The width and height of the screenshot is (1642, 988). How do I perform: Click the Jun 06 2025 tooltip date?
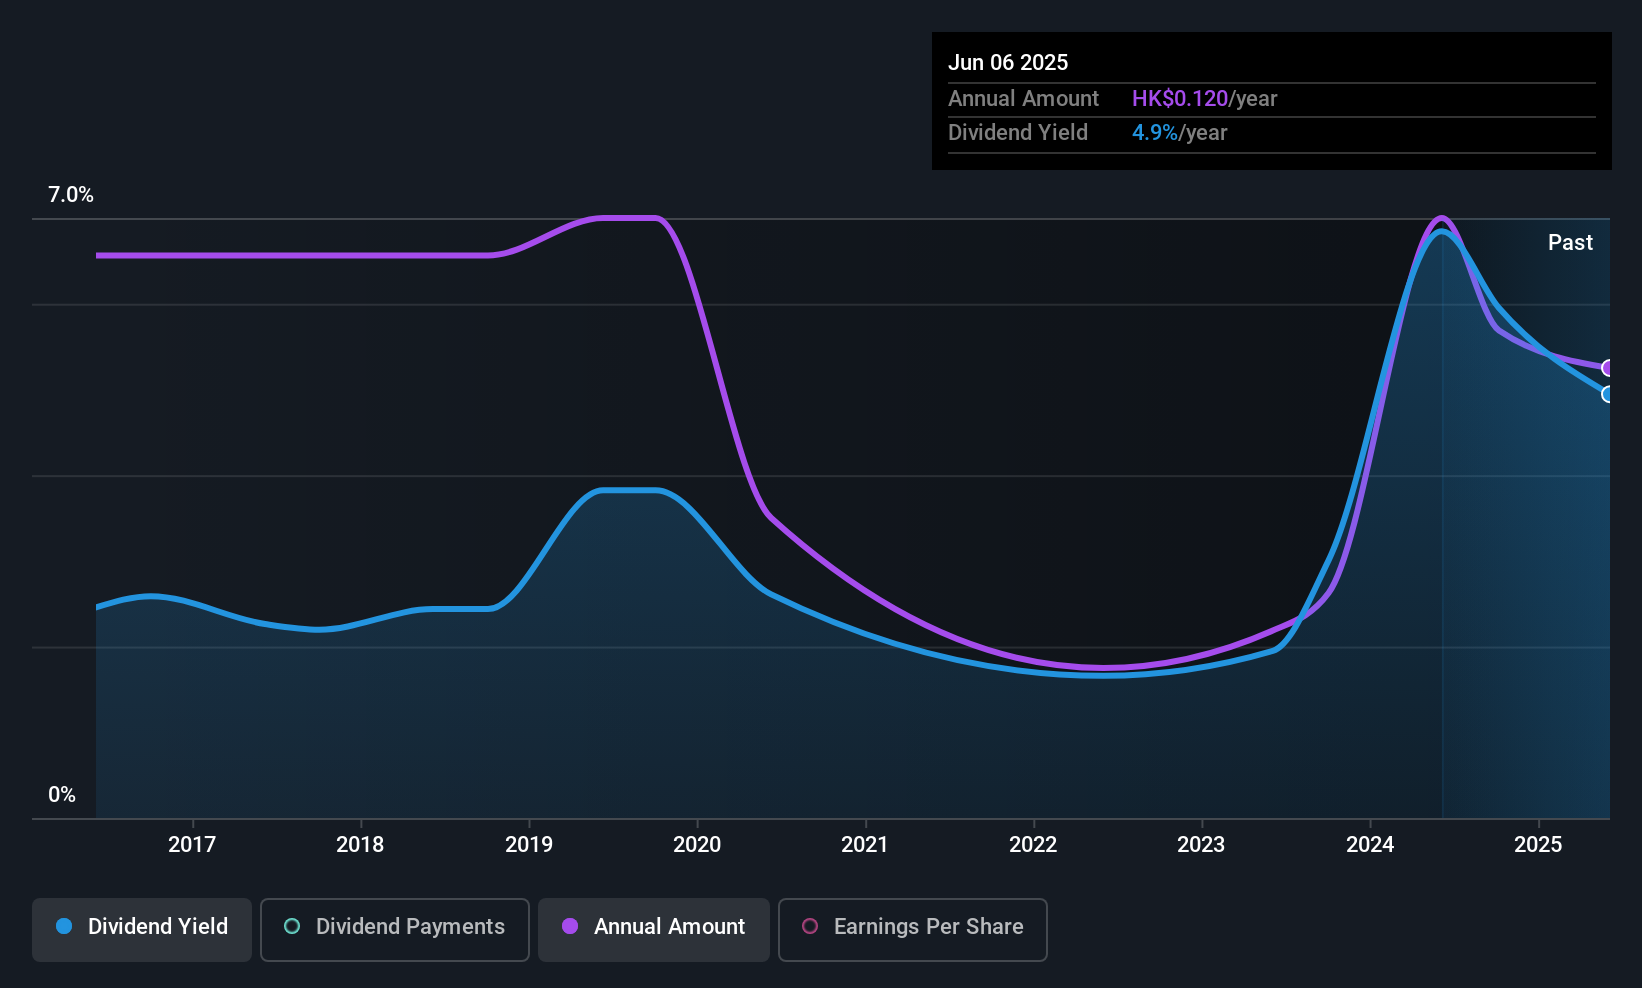point(1008,62)
